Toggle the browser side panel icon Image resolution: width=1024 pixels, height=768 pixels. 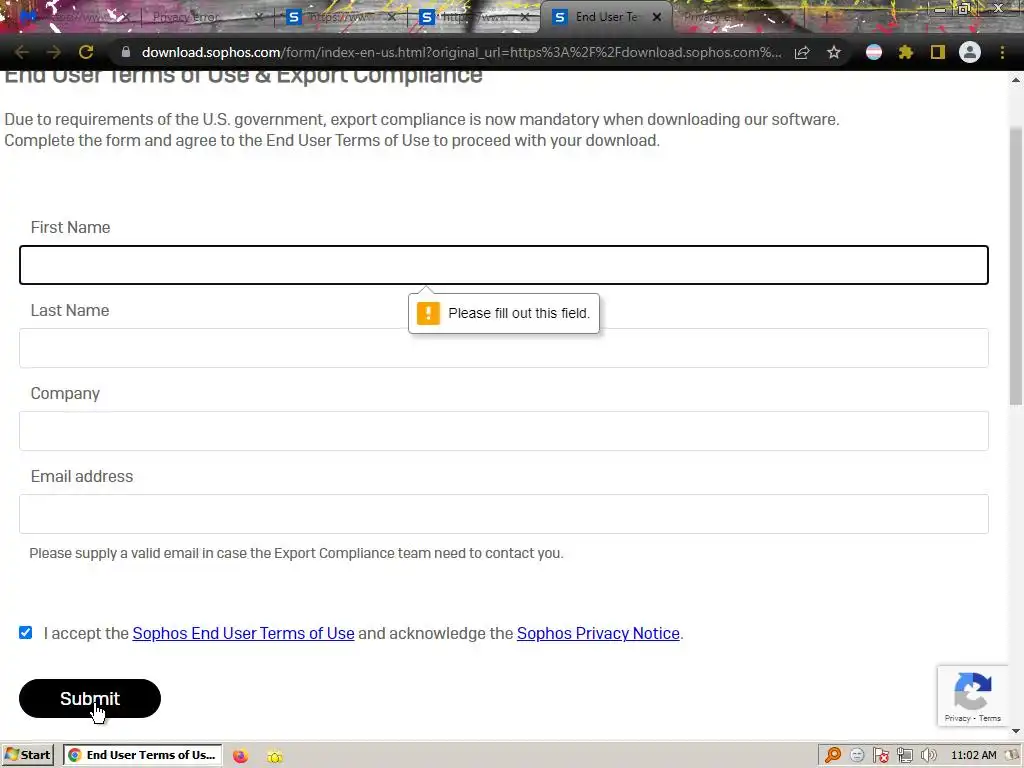click(938, 52)
